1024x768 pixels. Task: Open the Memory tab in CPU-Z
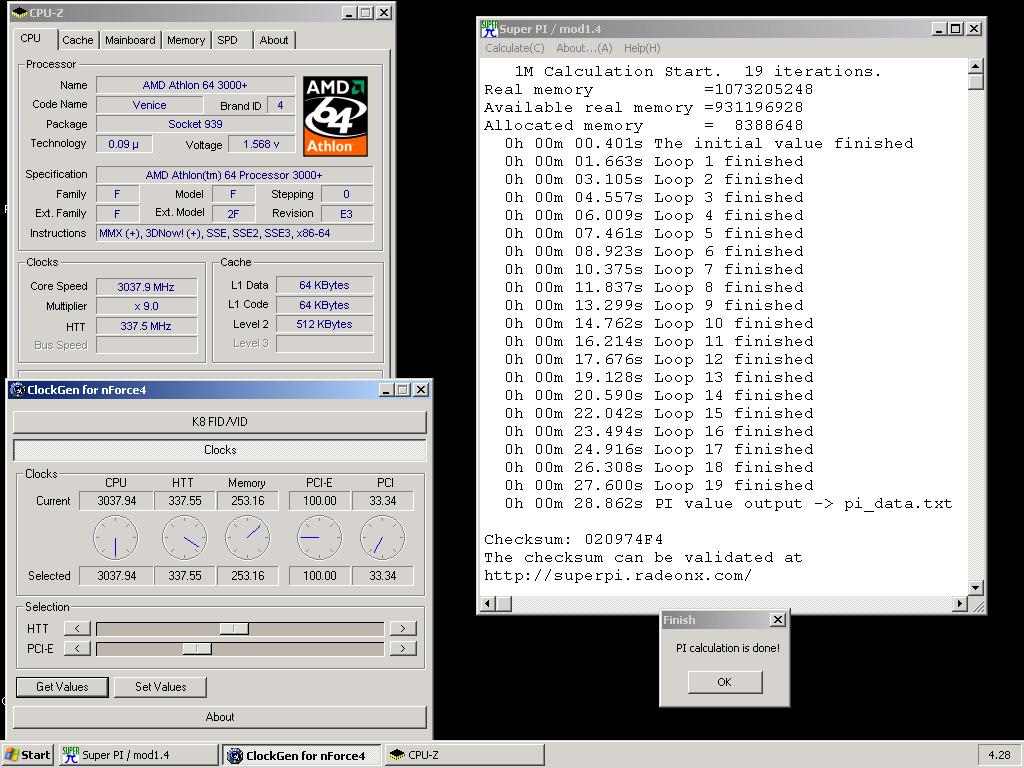pyautogui.click(x=186, y=40)
